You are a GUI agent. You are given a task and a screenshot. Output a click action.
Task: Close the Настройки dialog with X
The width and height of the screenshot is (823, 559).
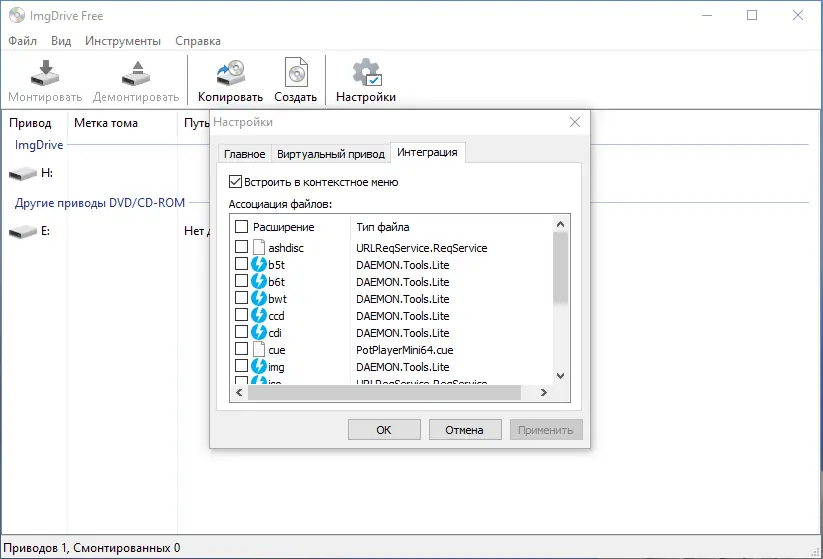click(575, 122)
